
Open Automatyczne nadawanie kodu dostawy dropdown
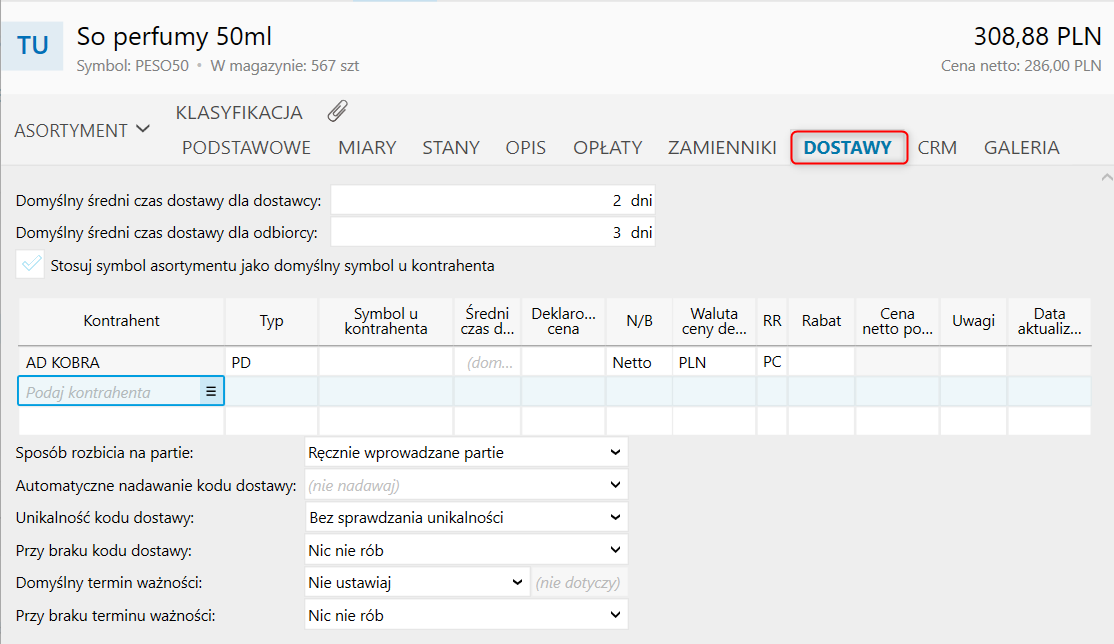[x=466, y=485]
